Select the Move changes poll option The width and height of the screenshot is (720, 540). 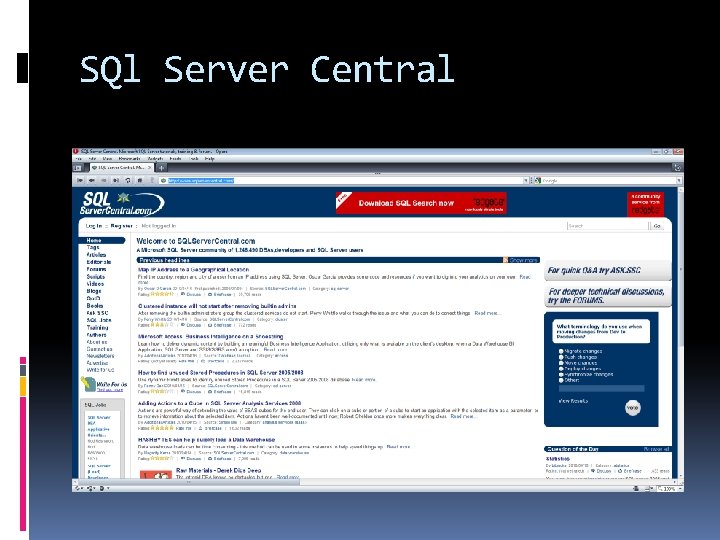pyautogui.click(x=561, y=363)
